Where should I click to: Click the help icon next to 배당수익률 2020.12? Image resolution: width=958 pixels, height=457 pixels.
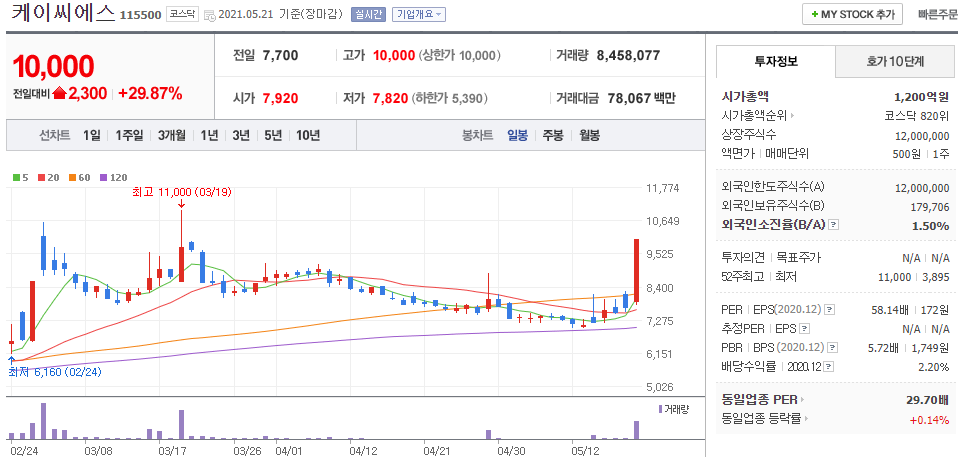[829, 367]
